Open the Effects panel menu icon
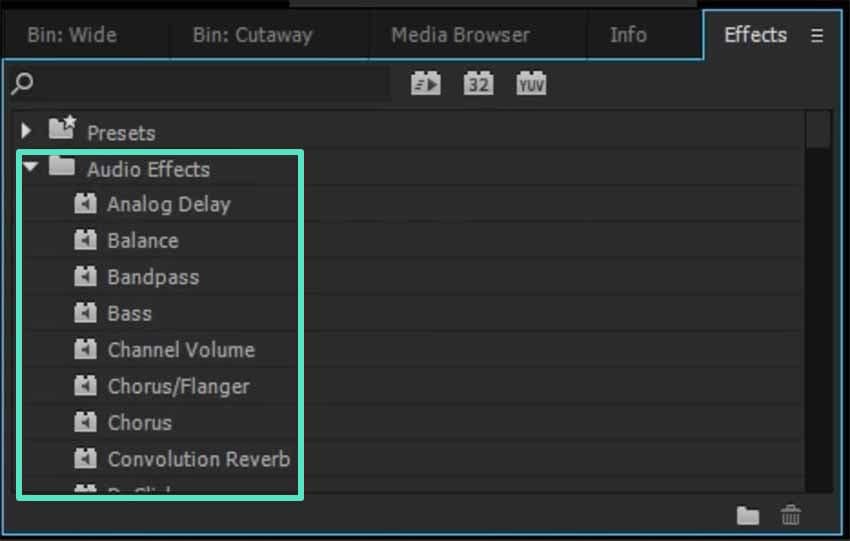This screenshot has width=850, height=541. 817,35
